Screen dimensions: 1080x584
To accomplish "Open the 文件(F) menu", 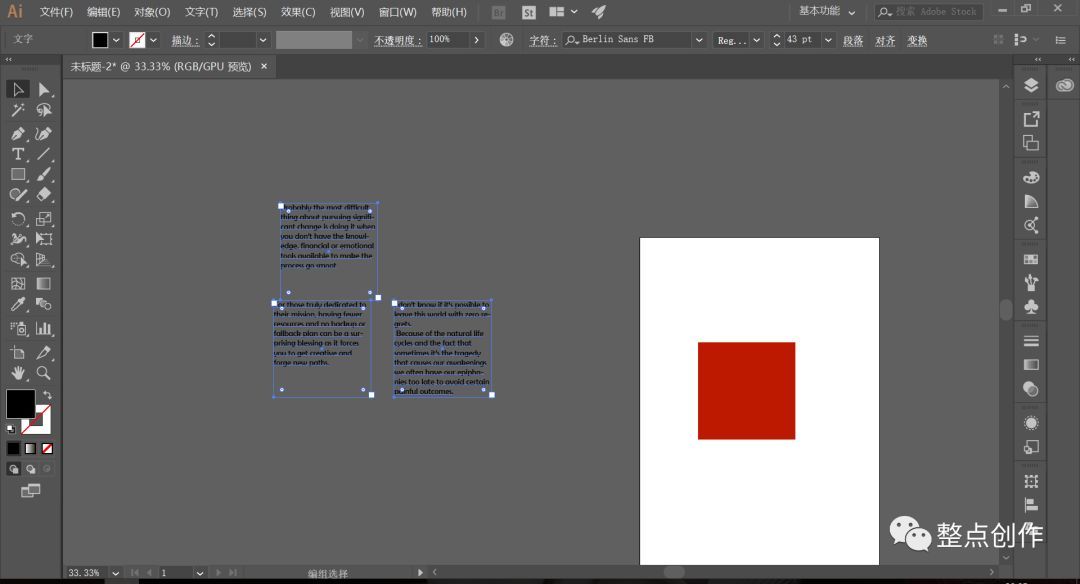I will coord(56,12).
